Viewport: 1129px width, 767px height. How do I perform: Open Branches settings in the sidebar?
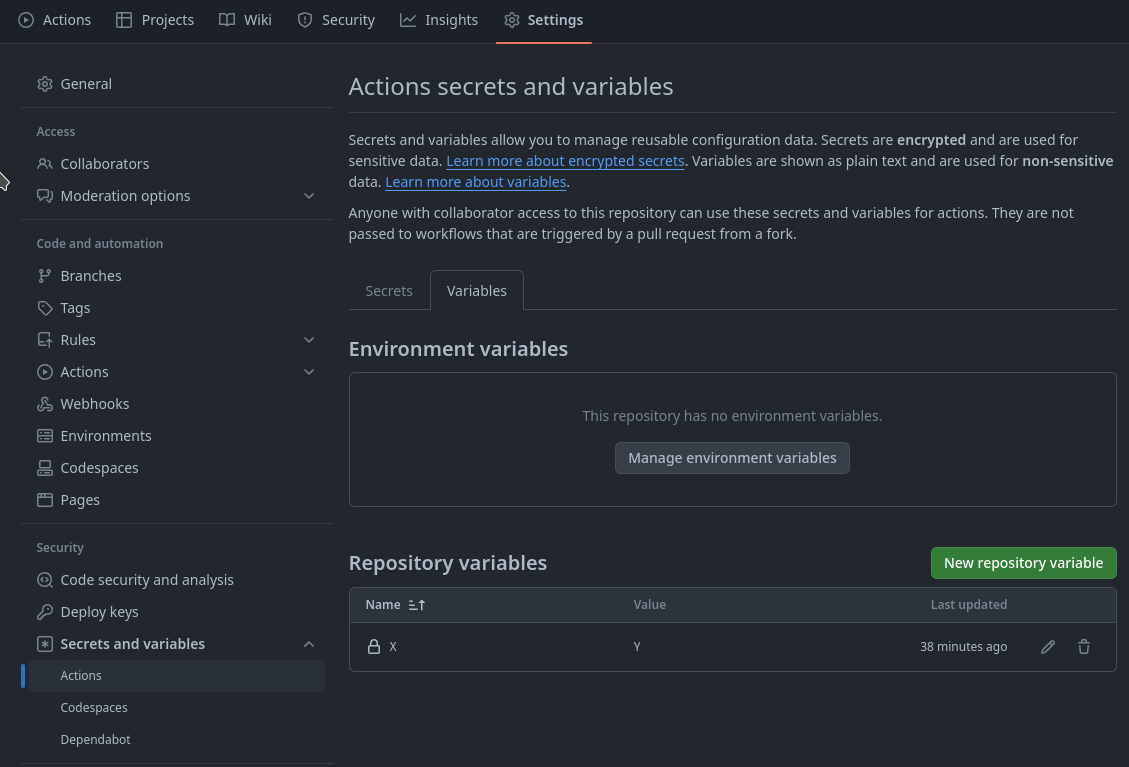[x=91, y=276]
